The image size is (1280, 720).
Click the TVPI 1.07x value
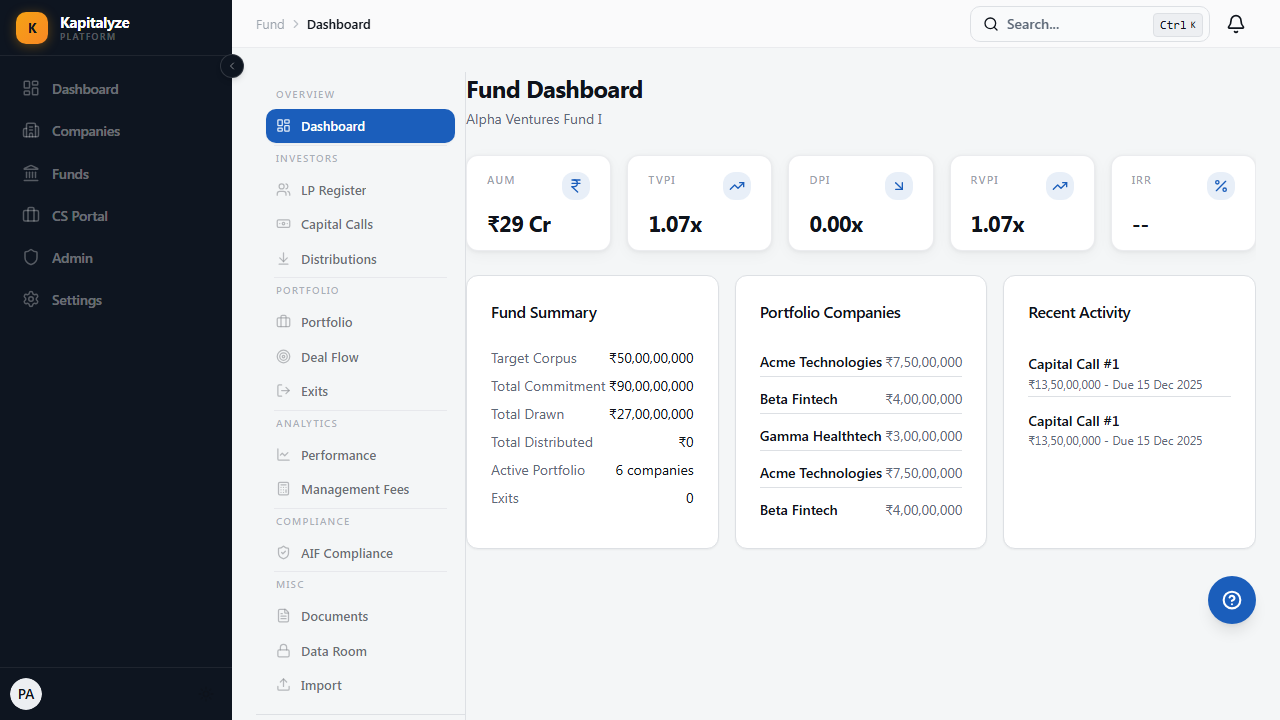coord(675,224)
